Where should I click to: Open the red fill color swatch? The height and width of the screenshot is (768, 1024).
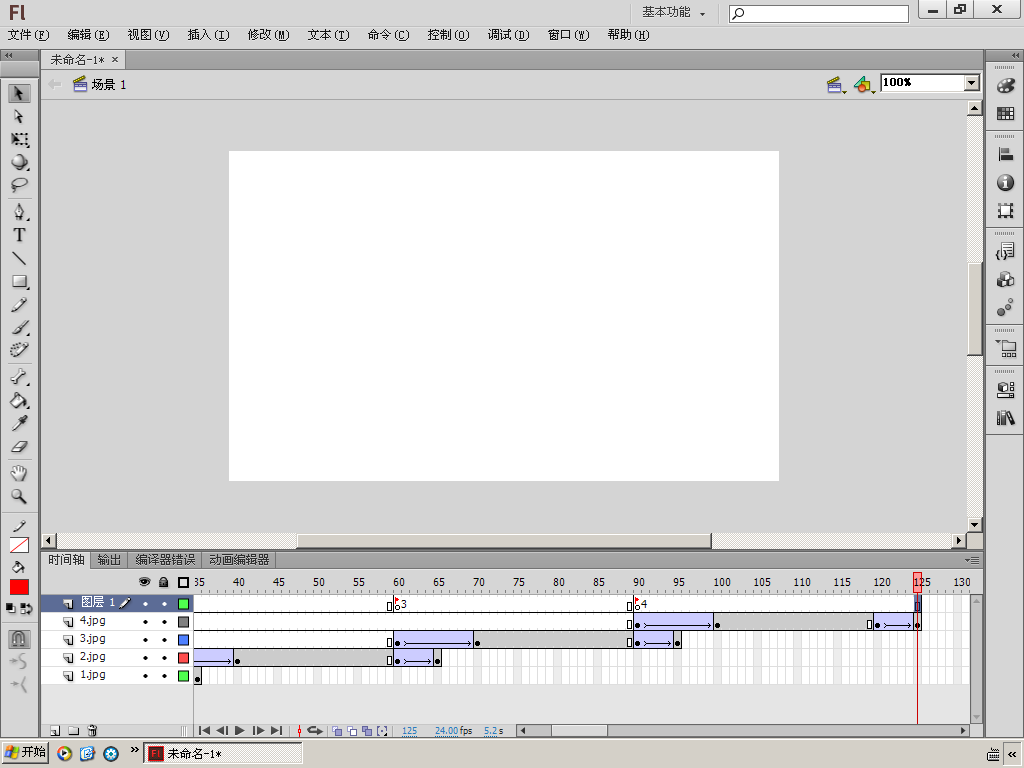[19, 587]
